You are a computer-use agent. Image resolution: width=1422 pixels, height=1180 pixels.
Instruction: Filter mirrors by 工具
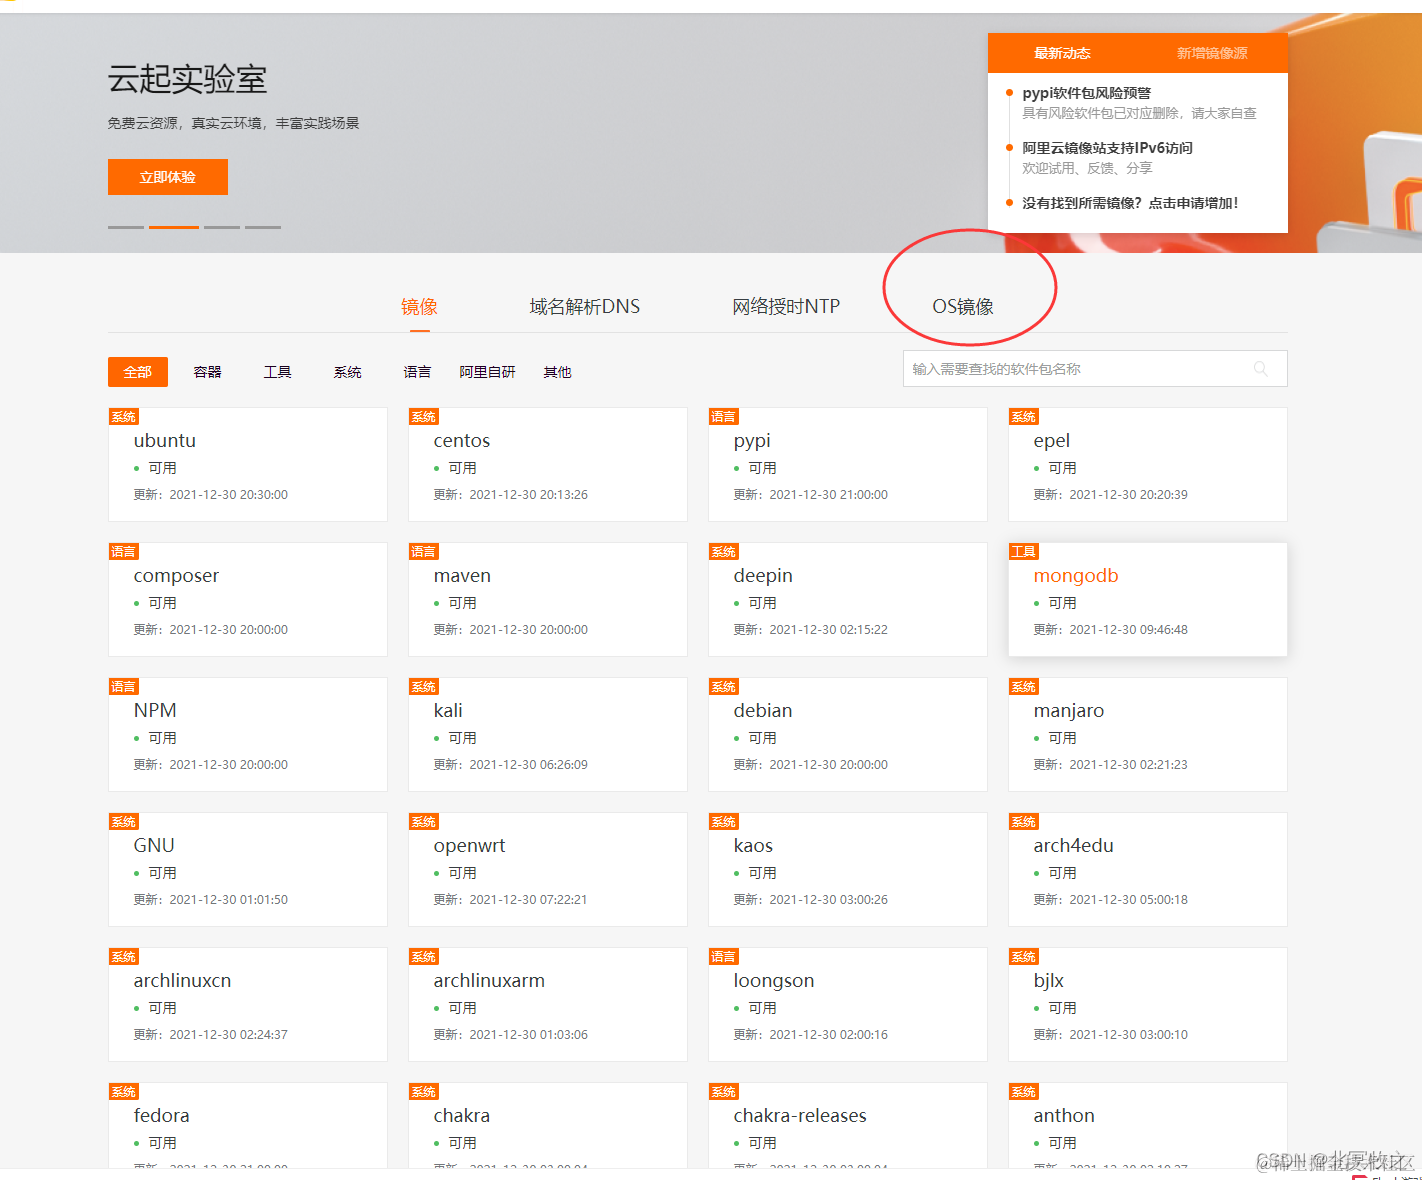pos(278,372)
